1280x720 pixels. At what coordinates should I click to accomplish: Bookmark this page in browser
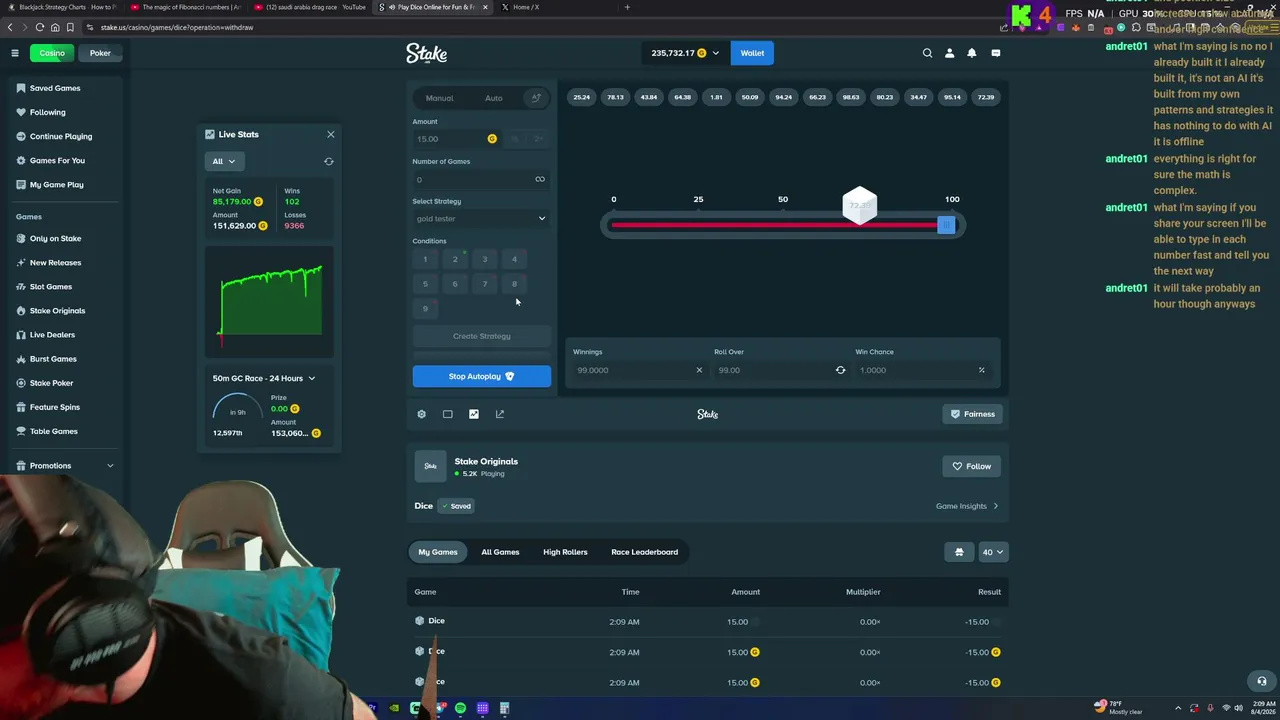pyautogui.click(x=70, y=27)
